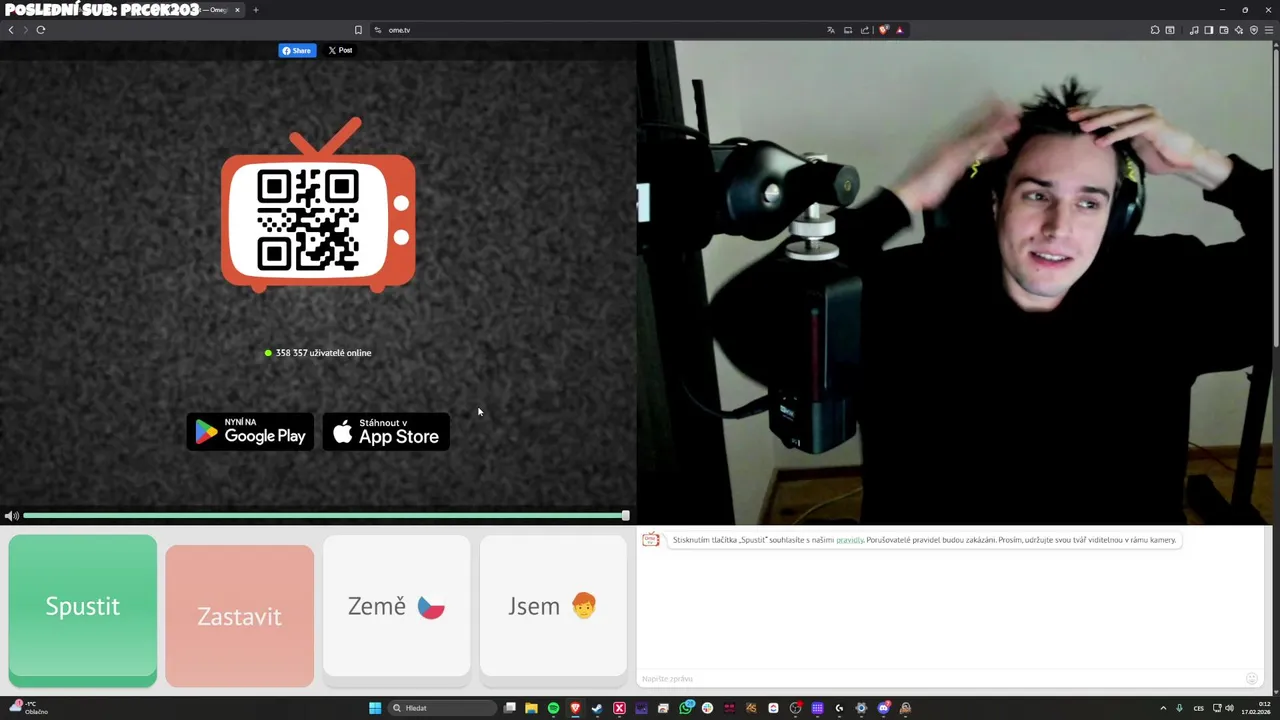Screen dimensions: 1280x720
Task: Open Task View on taskbar
Action: click(510, 708)
